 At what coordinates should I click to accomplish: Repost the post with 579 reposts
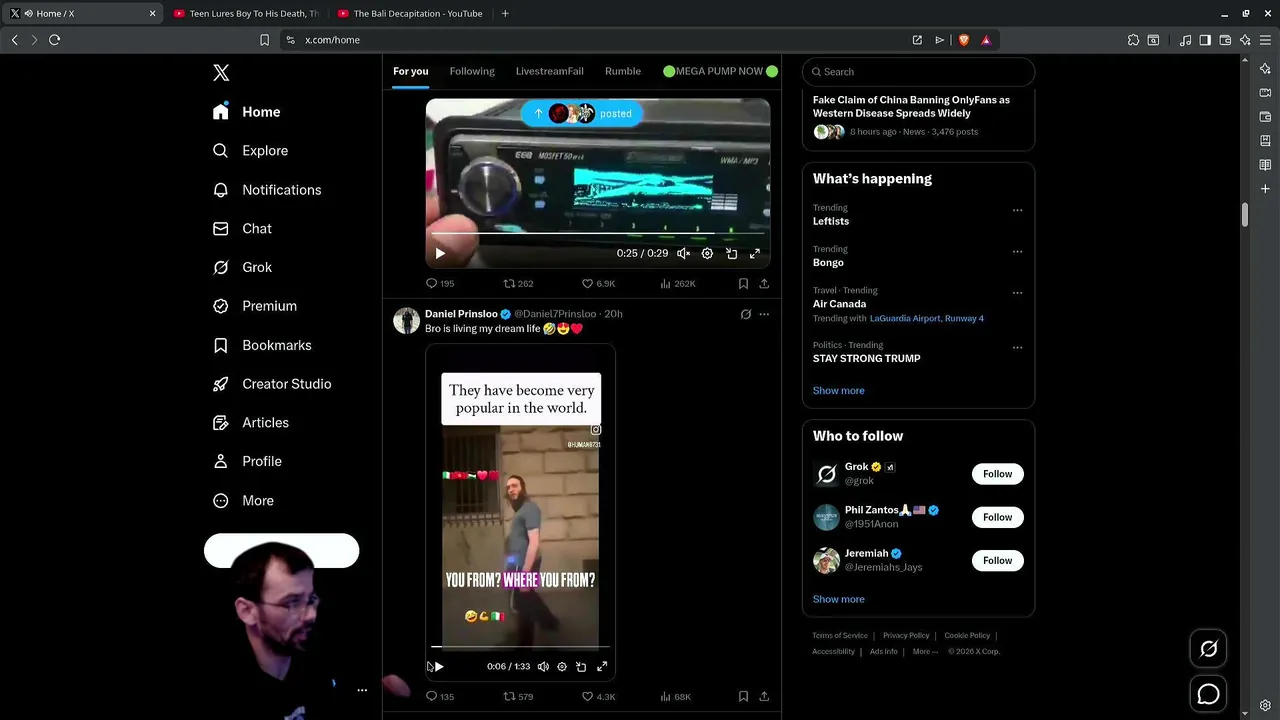[518, 697]
